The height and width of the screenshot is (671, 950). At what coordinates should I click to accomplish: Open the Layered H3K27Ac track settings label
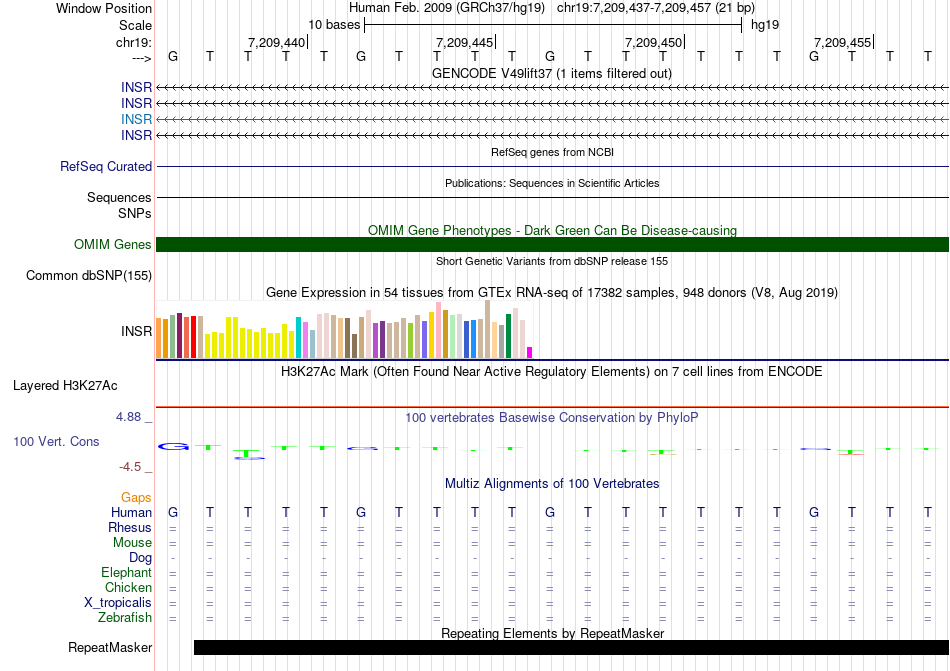65,385
